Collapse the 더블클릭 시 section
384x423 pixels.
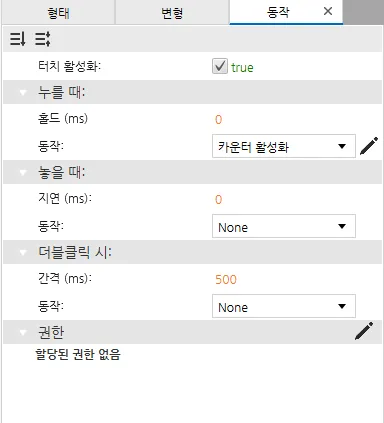click(23, 252)
